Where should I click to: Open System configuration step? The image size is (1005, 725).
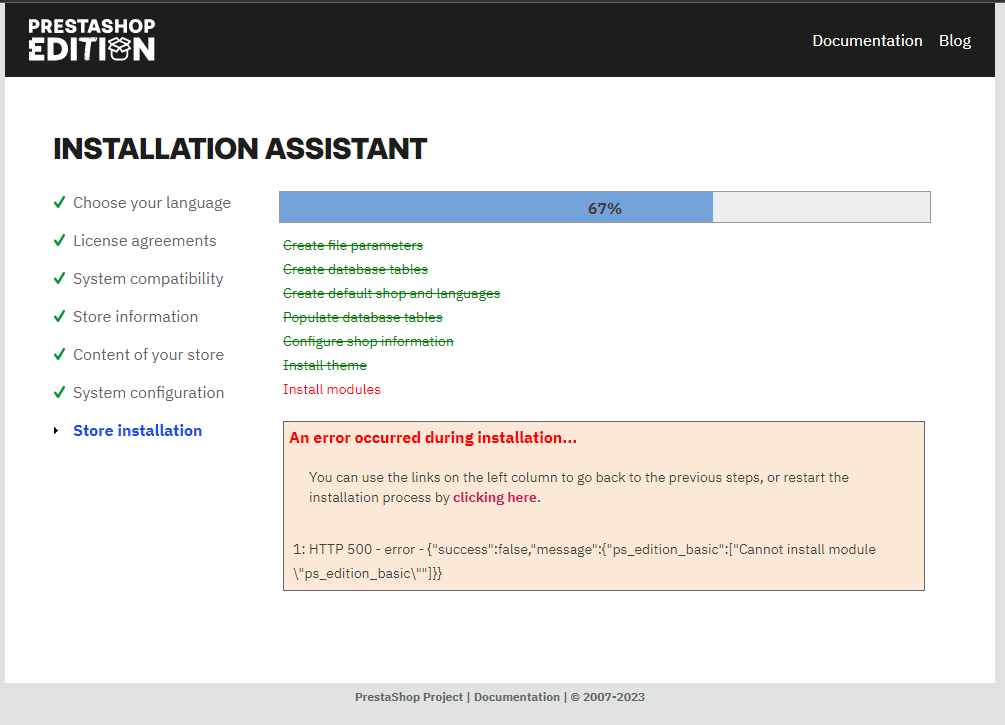[x=149, y=392]
